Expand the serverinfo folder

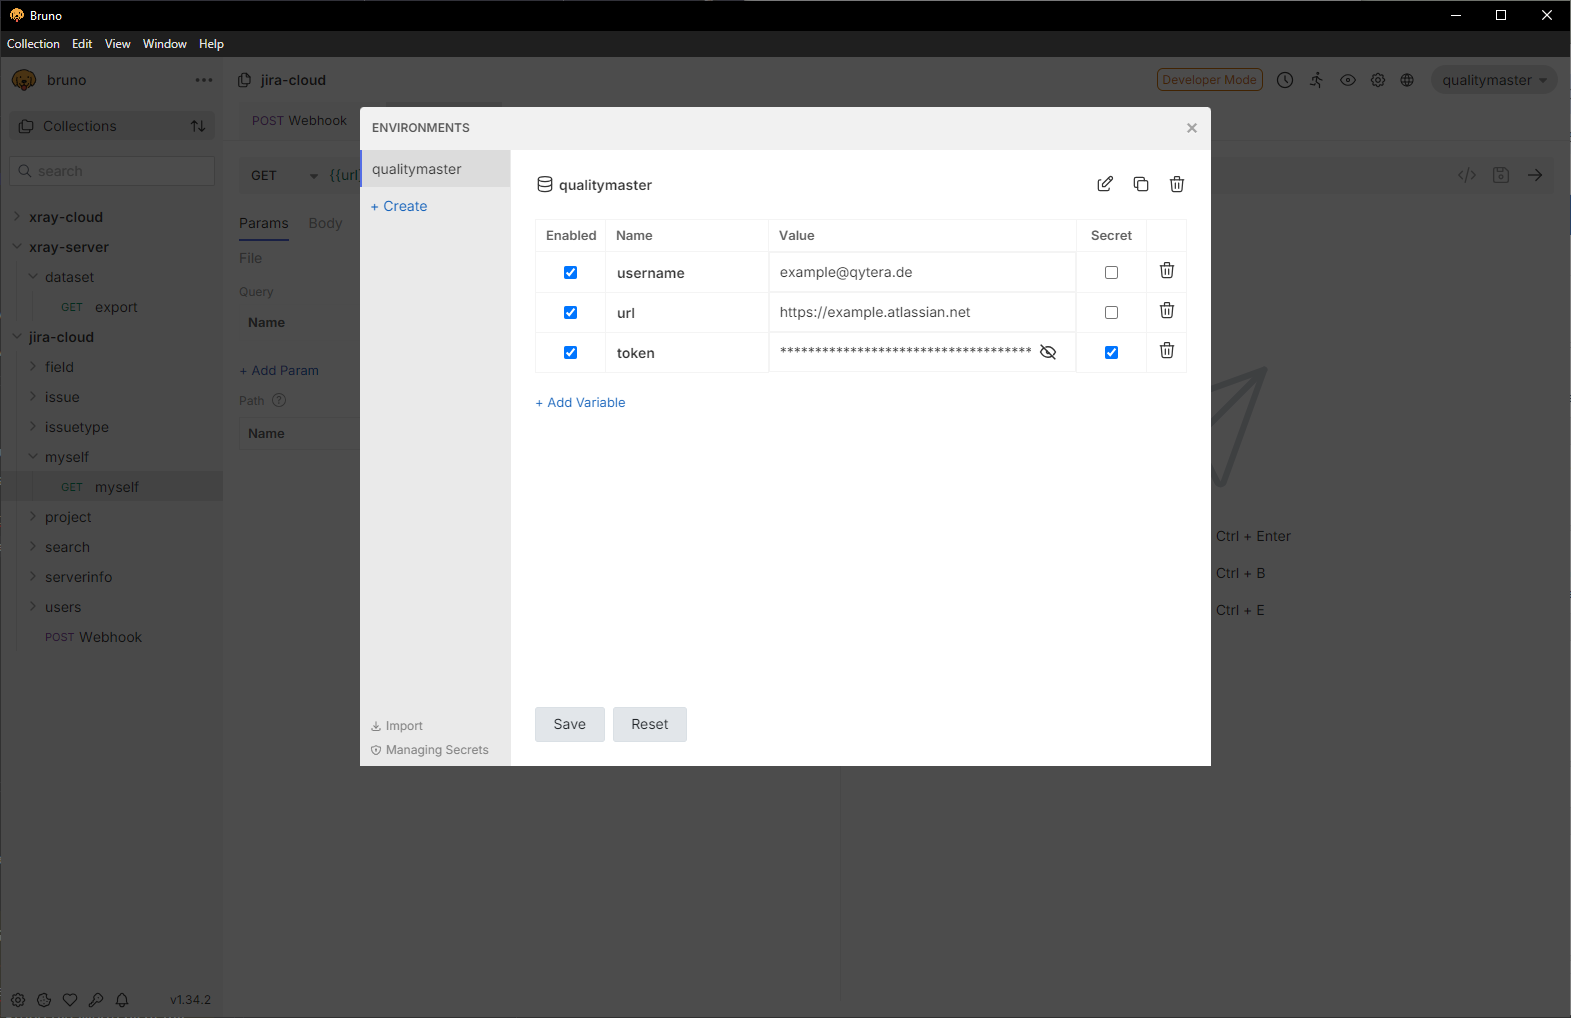tap(78, 577)
